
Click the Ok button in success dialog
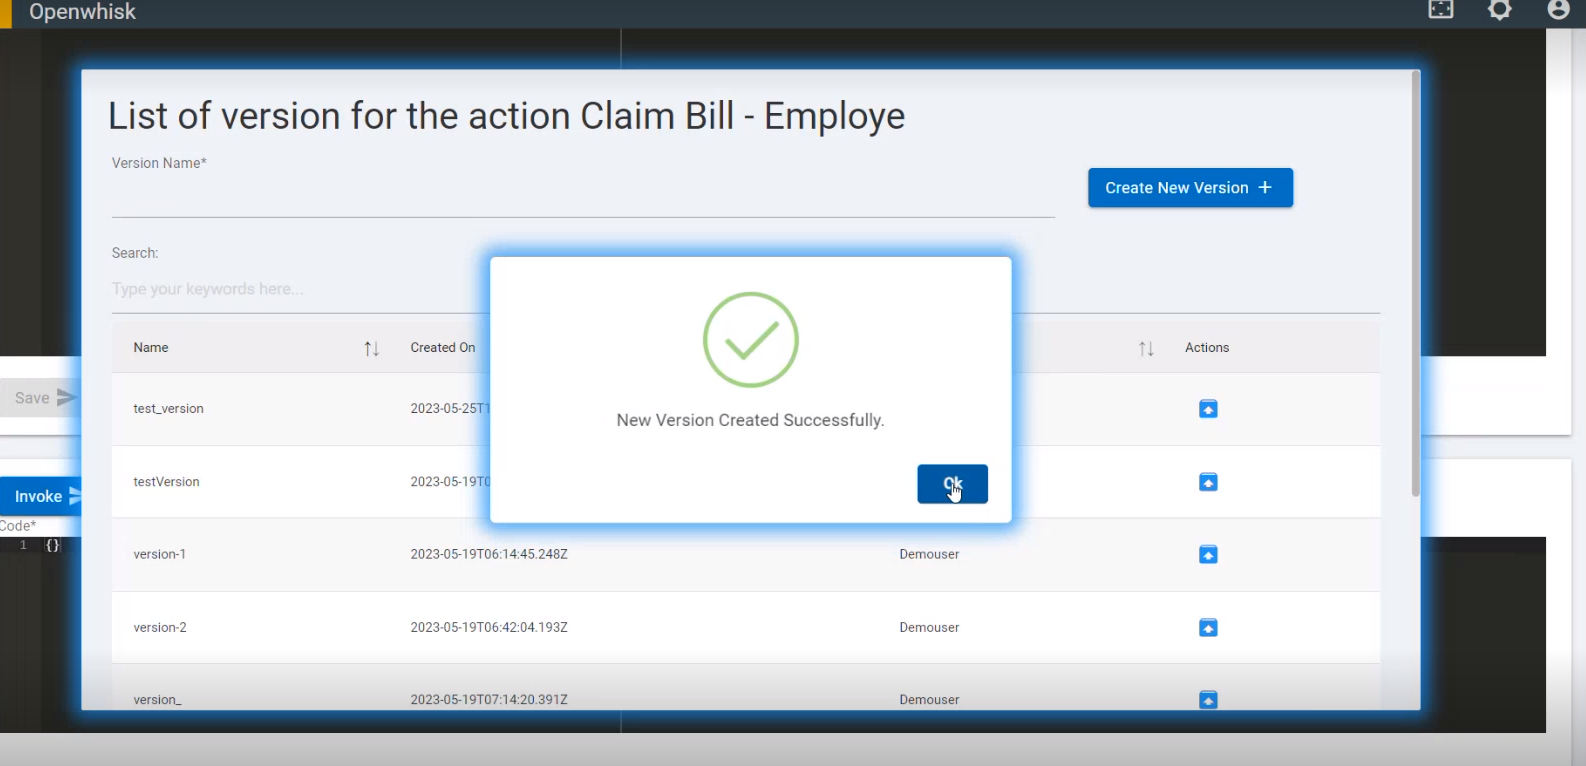click(952, 484)
